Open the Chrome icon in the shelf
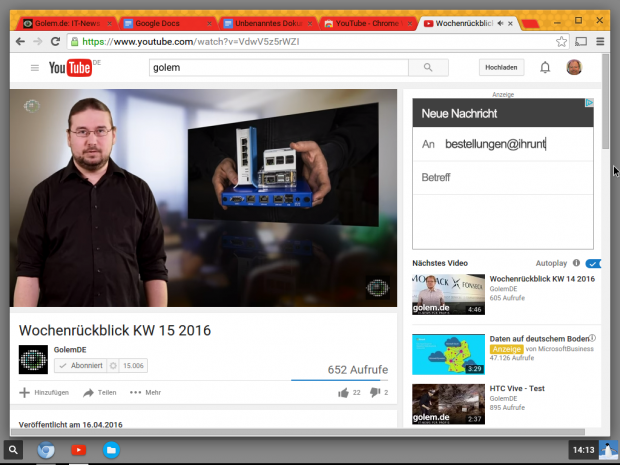The width and height of the screenshot is (620, 465). click(x=46, y=450)
